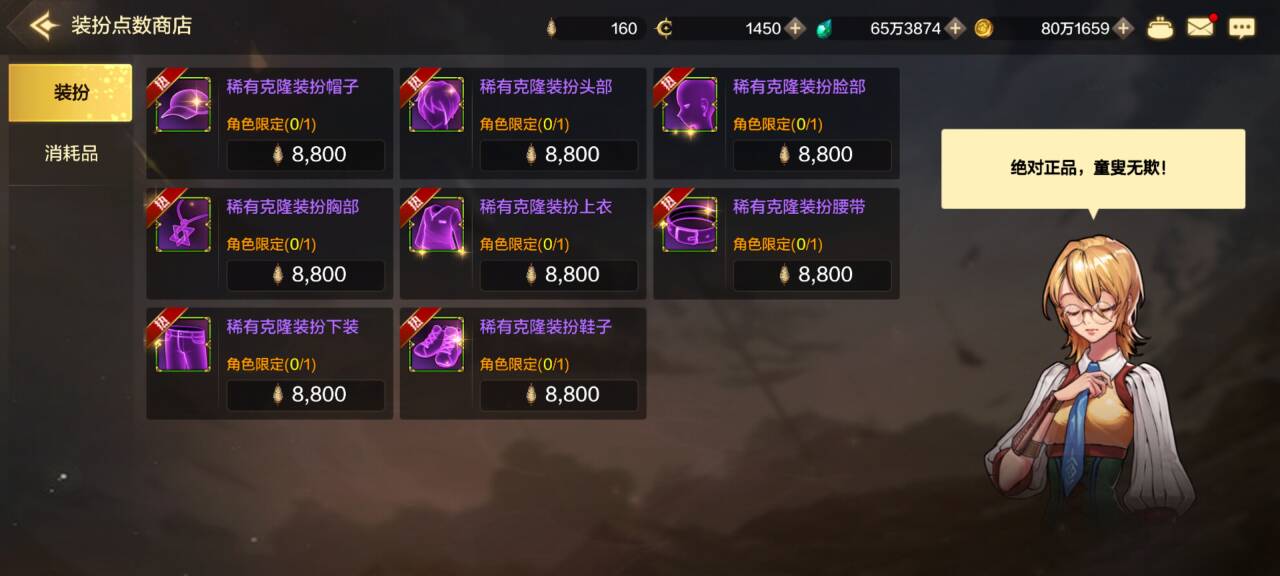Open the gold pouch icon beside mail
1280x576 pixels.
pos(1160,28)
